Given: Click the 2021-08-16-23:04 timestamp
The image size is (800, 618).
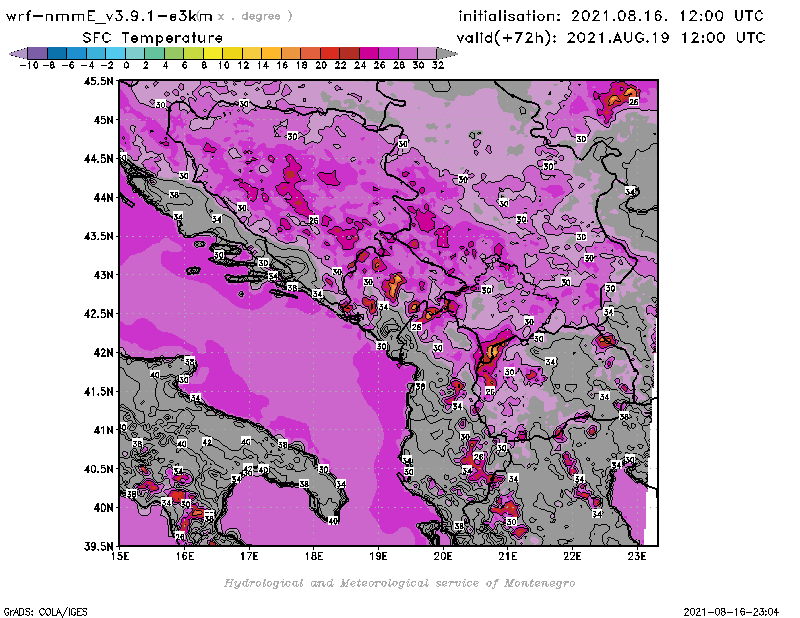Looking at the screenshot, I should [x=731, y=612].
